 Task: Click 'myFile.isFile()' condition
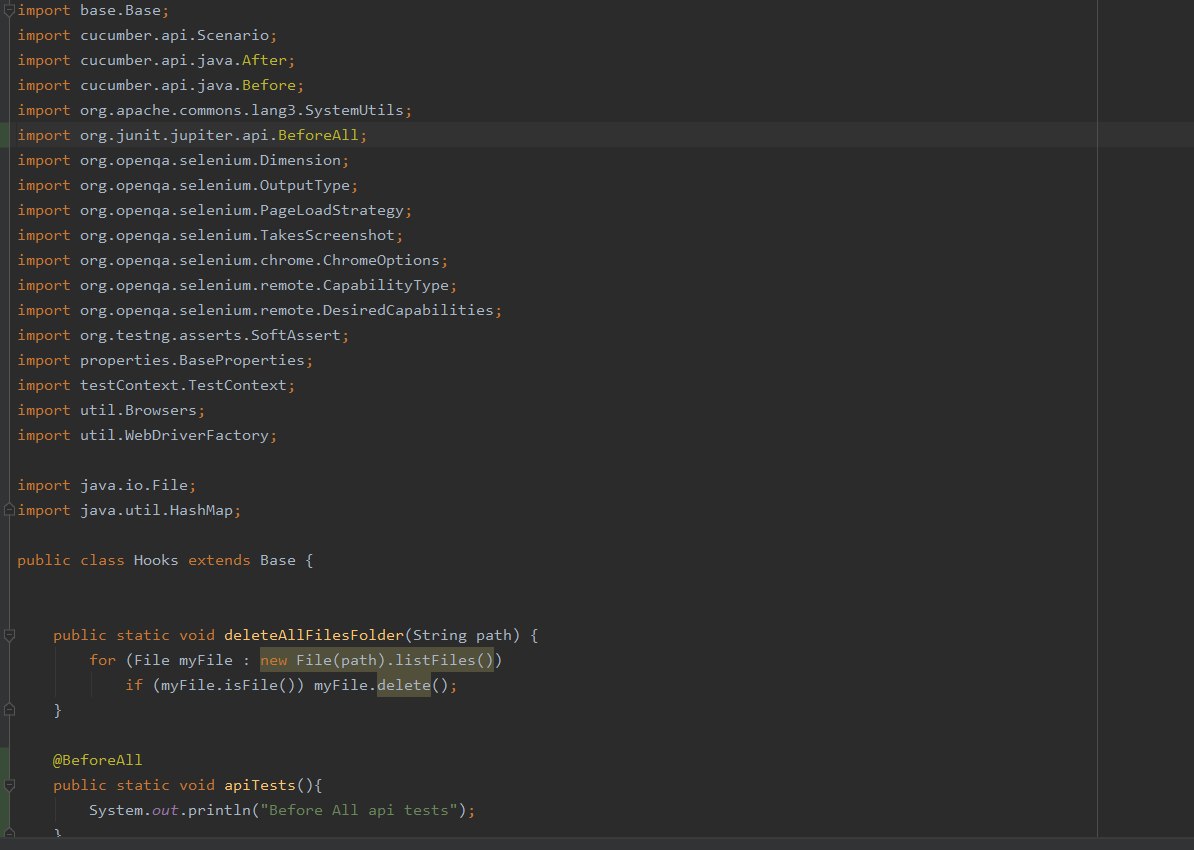[x=228, y=685]
